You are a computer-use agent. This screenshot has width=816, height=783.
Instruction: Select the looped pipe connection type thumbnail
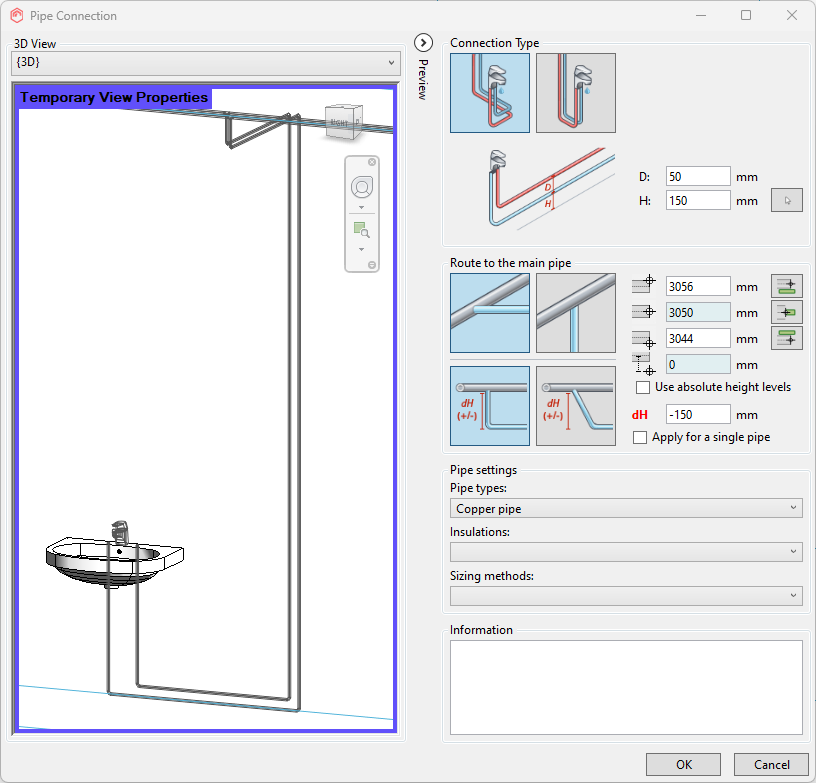coord(490,93)
